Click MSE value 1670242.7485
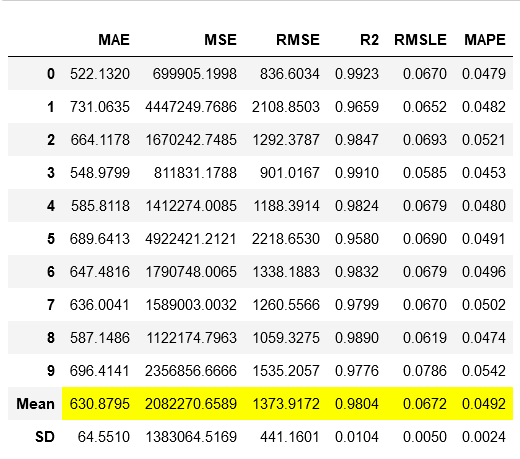Viewport: 520px width, 459px height. tap(191, 140)
